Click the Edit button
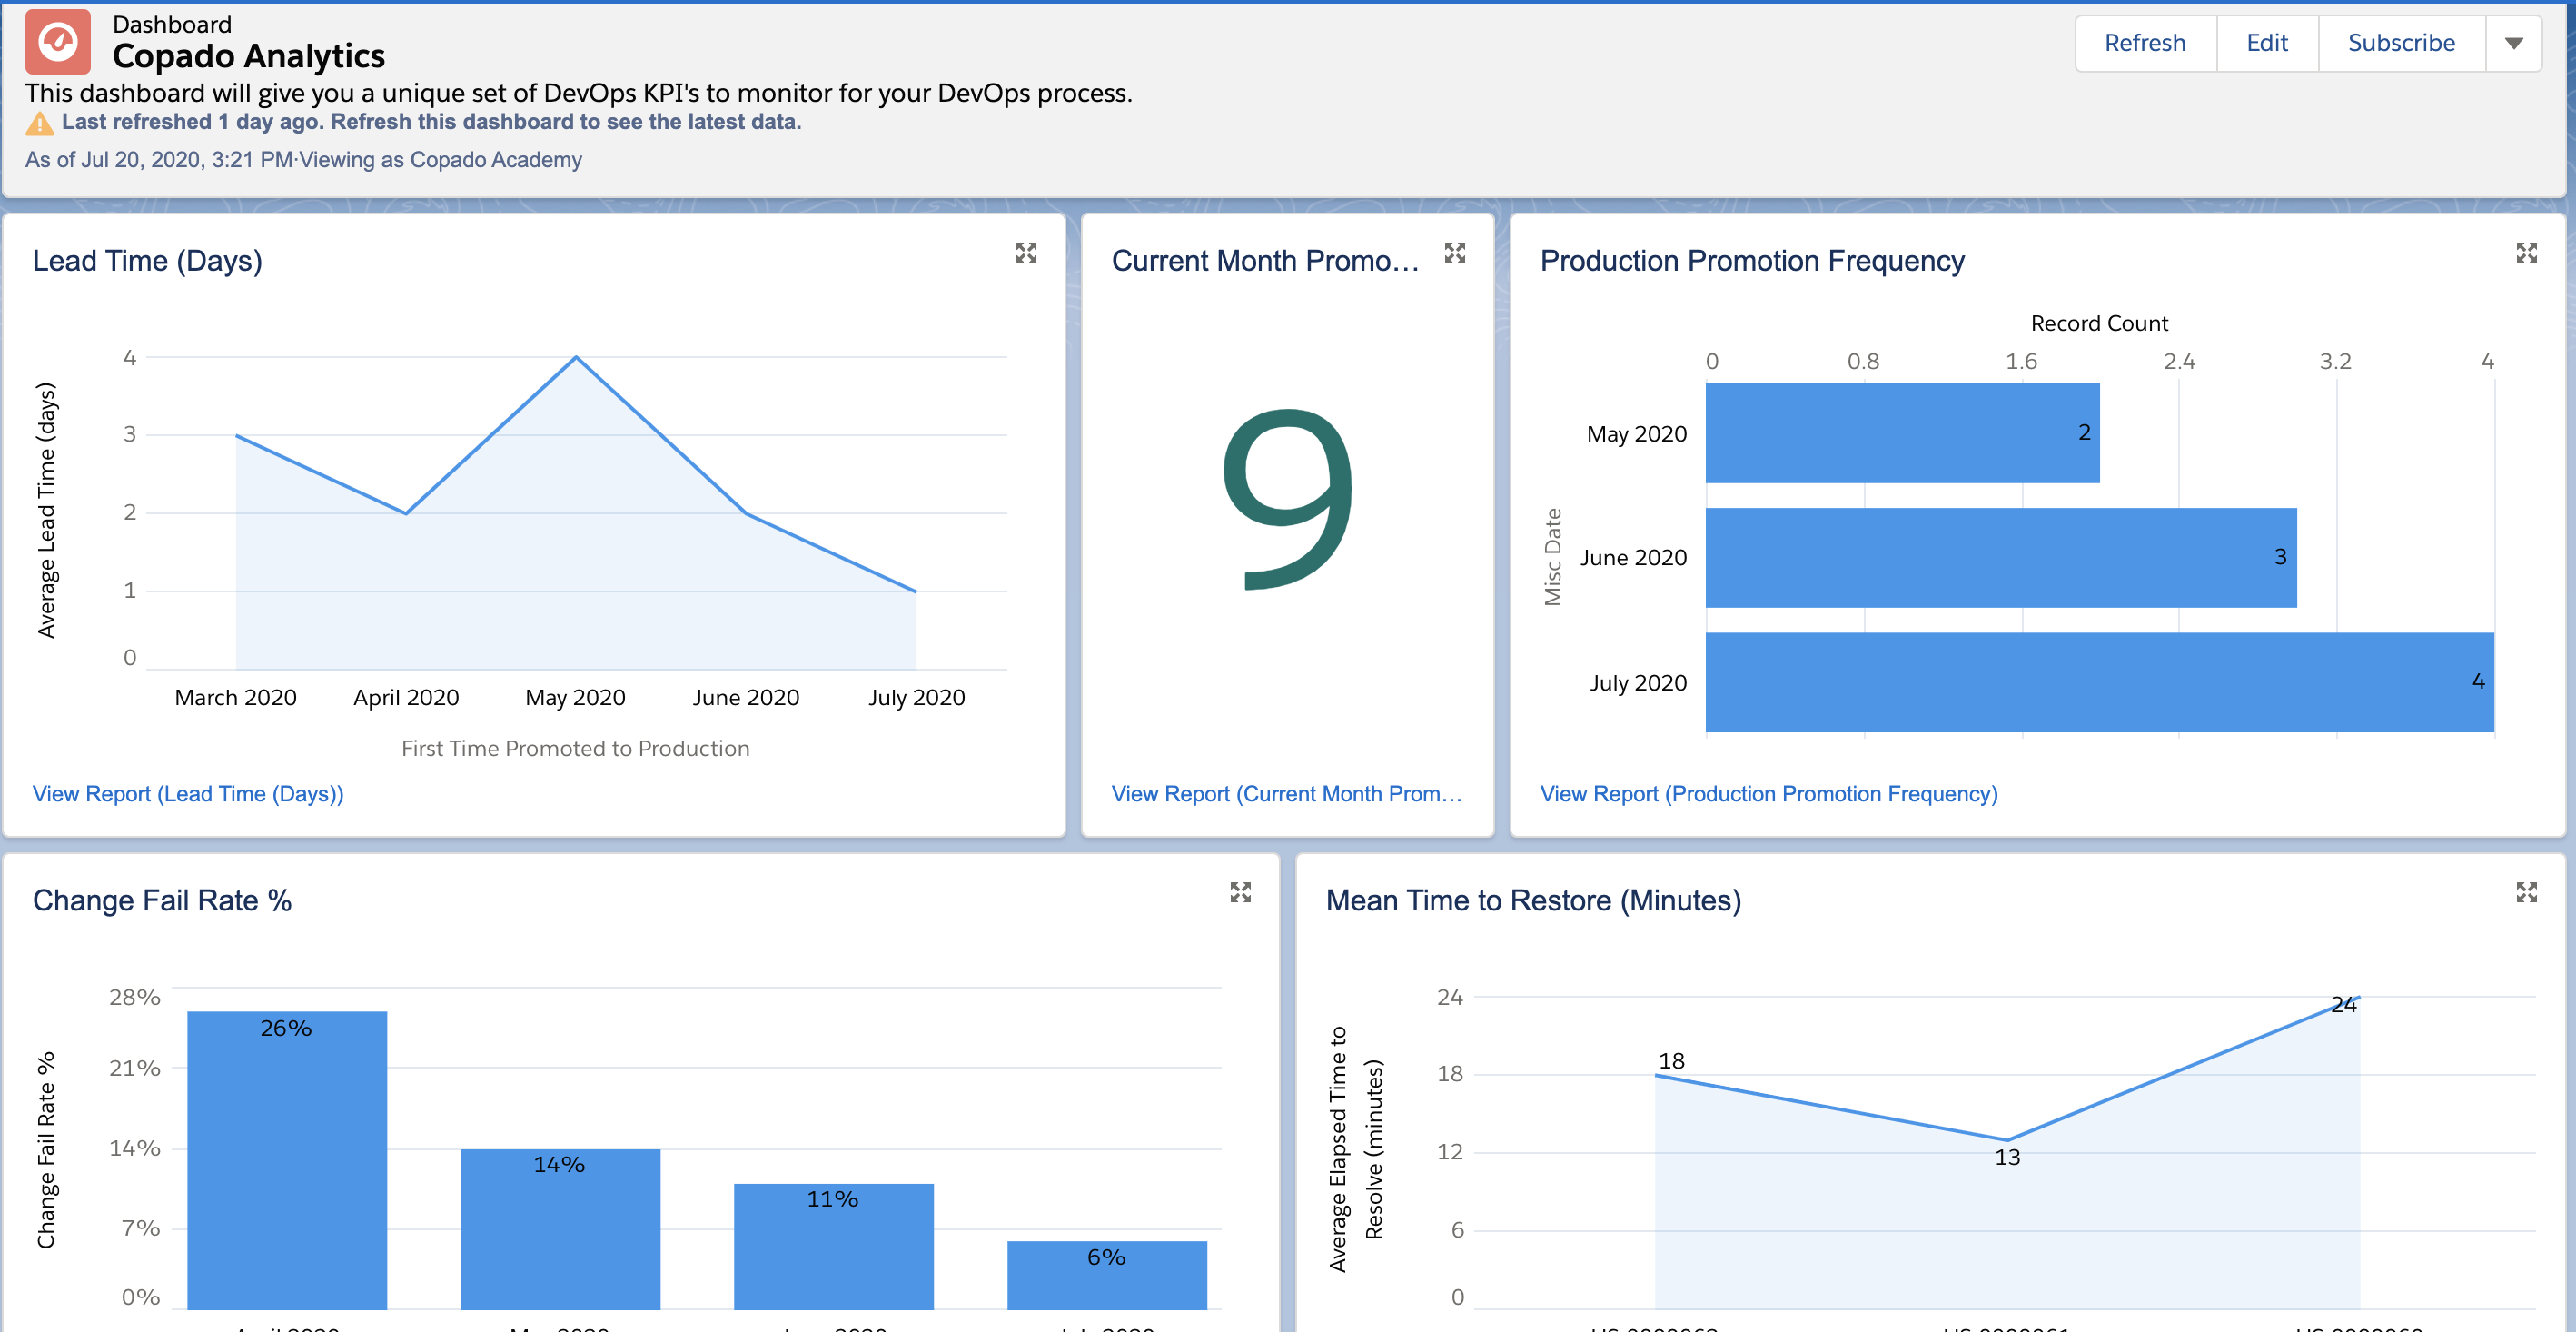 (x=2267, y=43)
